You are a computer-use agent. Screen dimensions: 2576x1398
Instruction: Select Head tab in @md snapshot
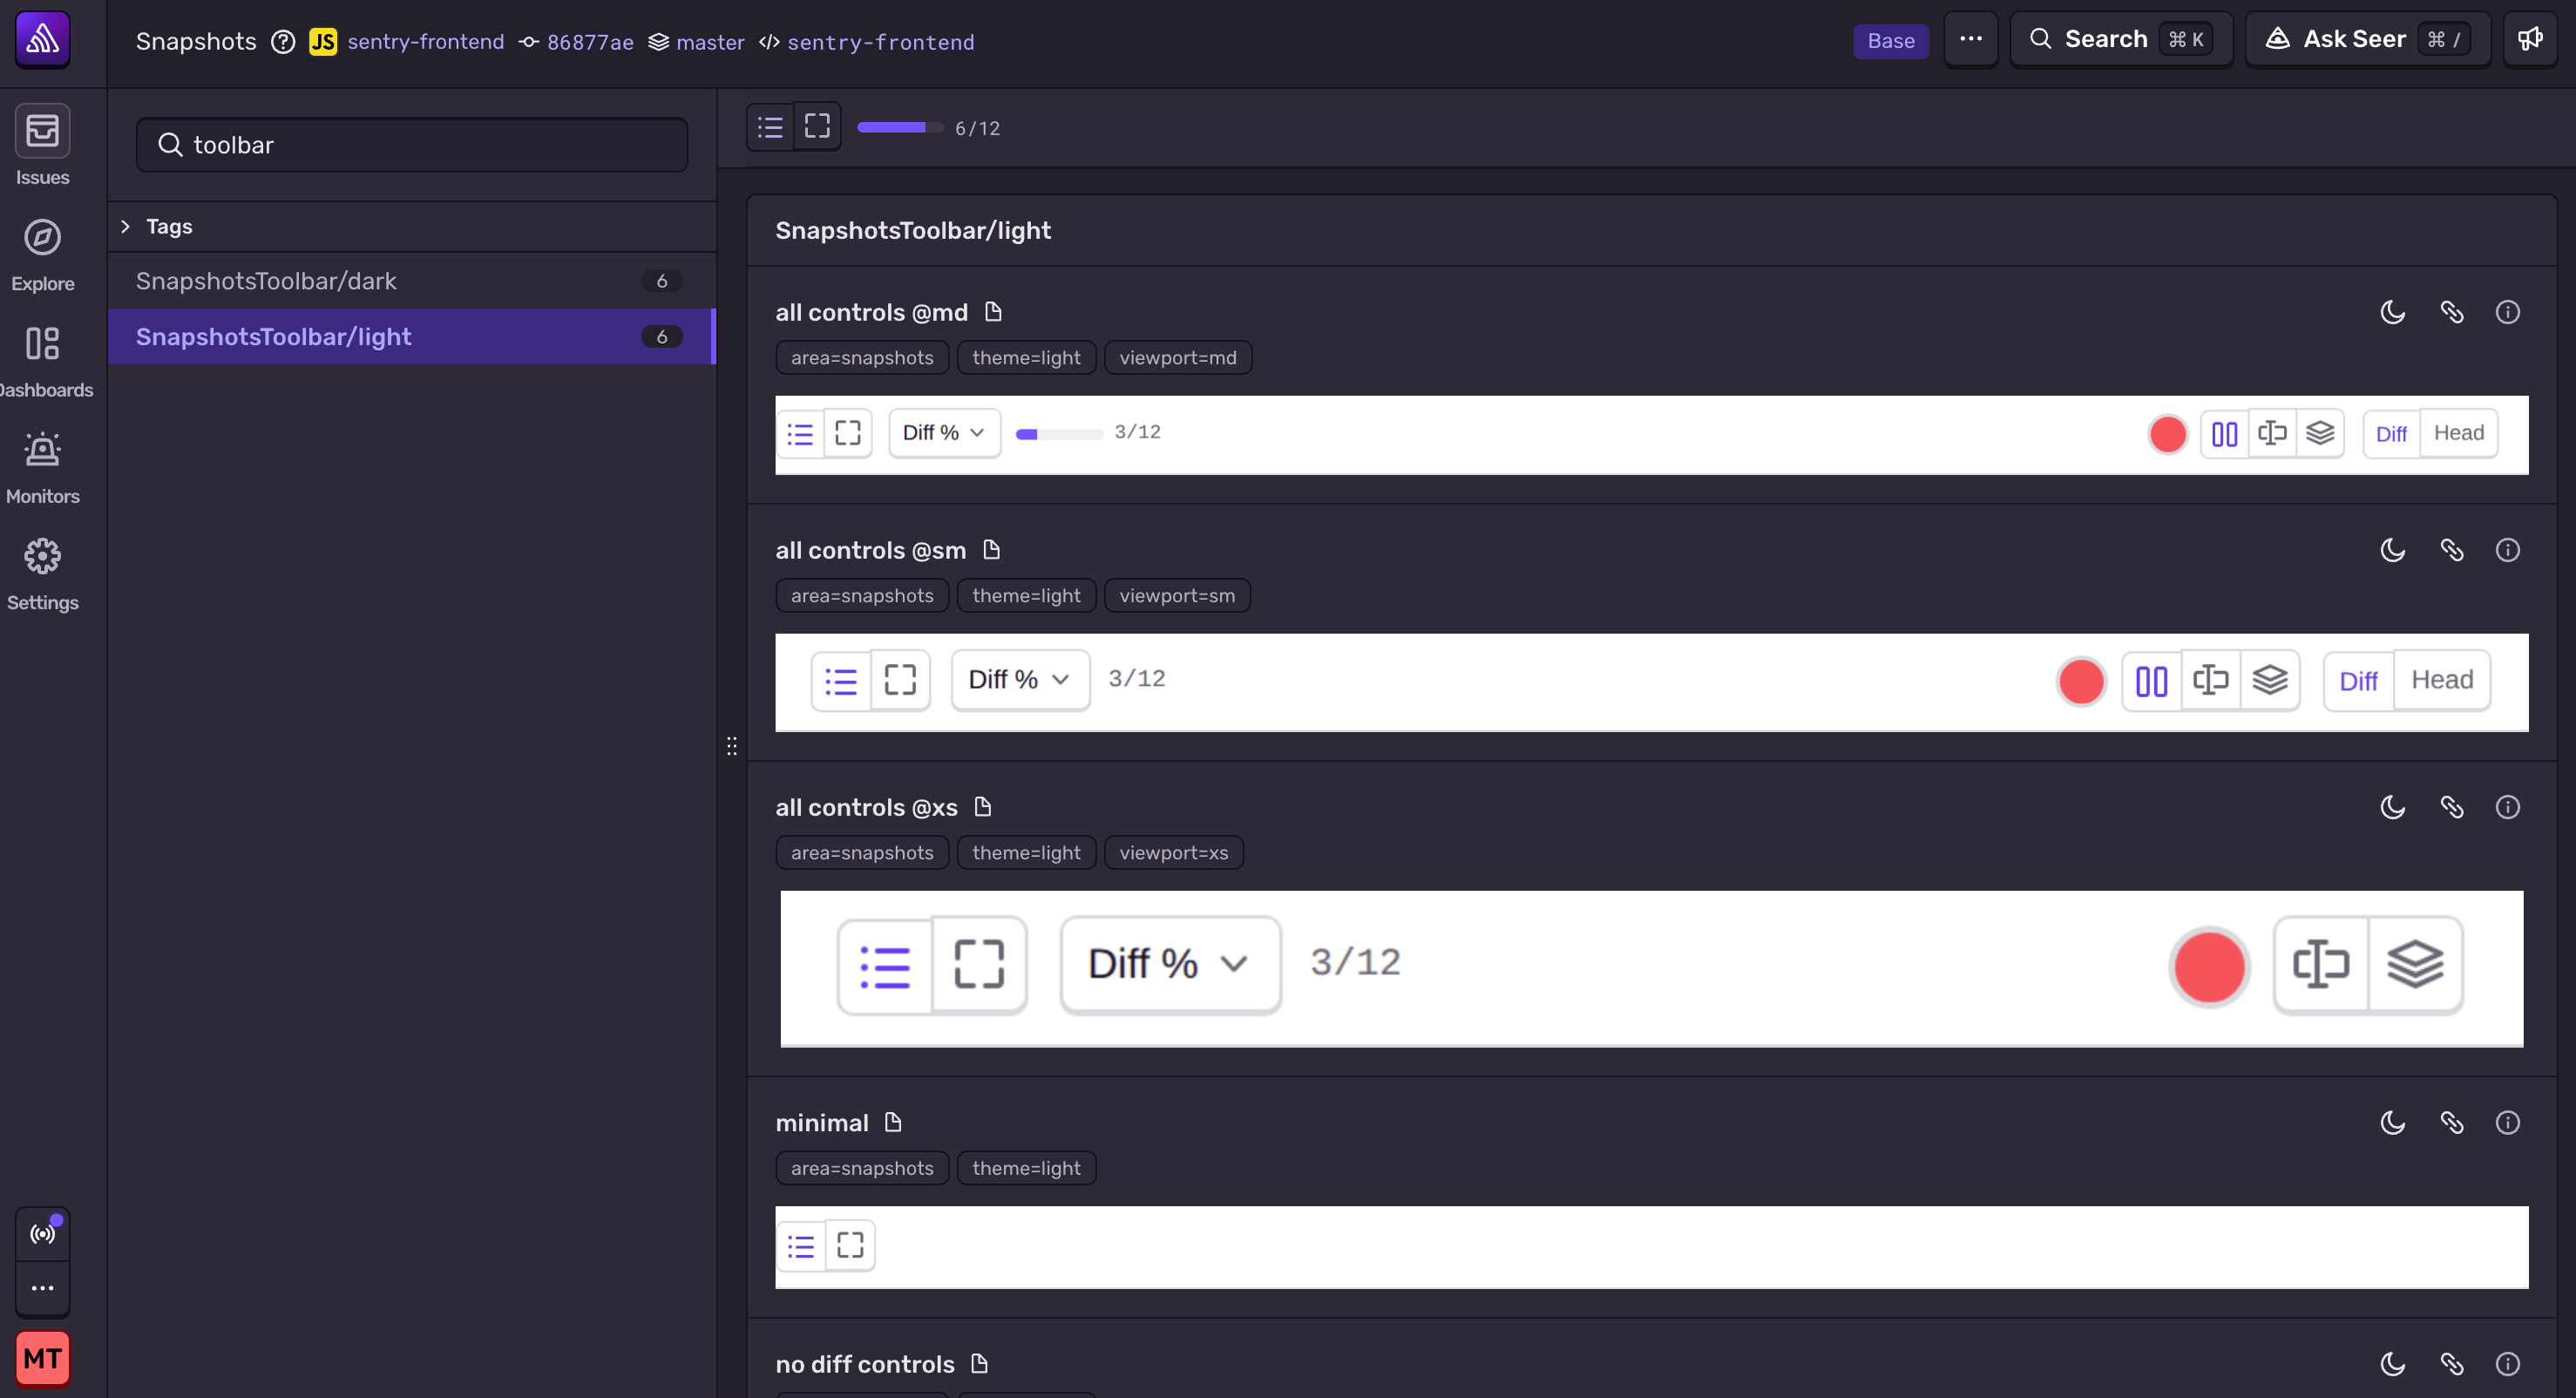pos(2459,433)
